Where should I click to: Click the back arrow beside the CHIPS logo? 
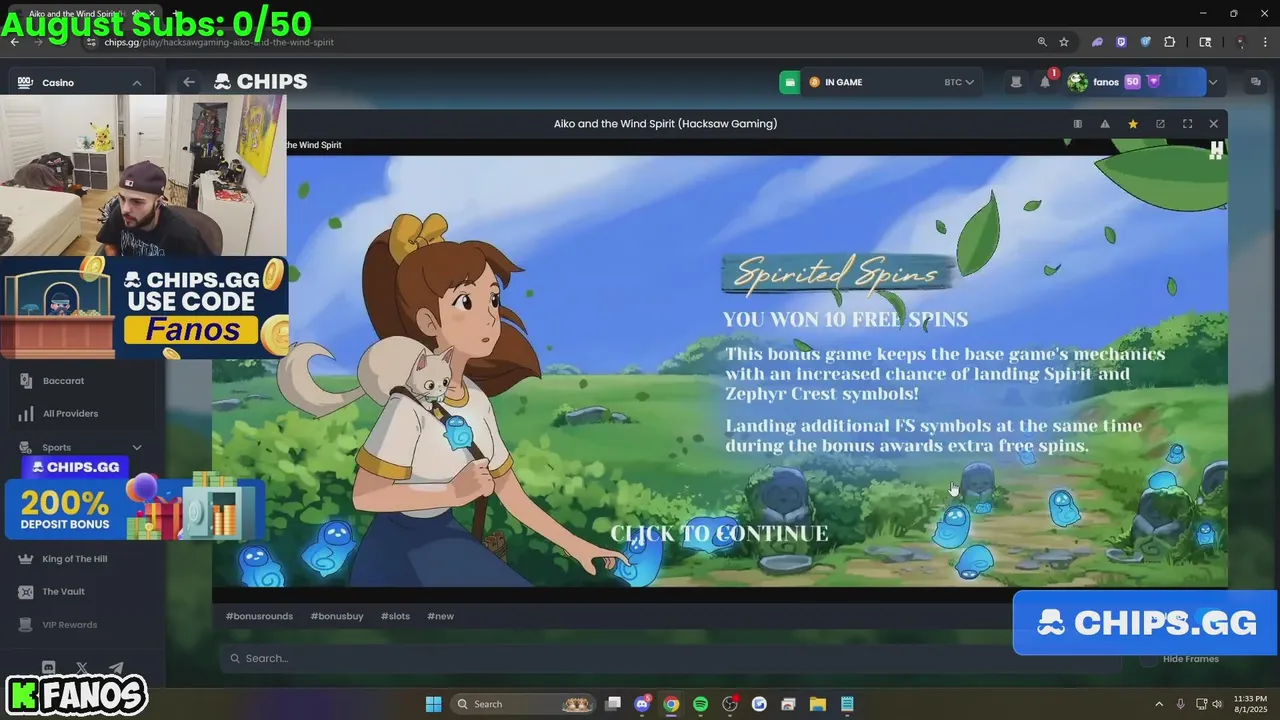188,82
